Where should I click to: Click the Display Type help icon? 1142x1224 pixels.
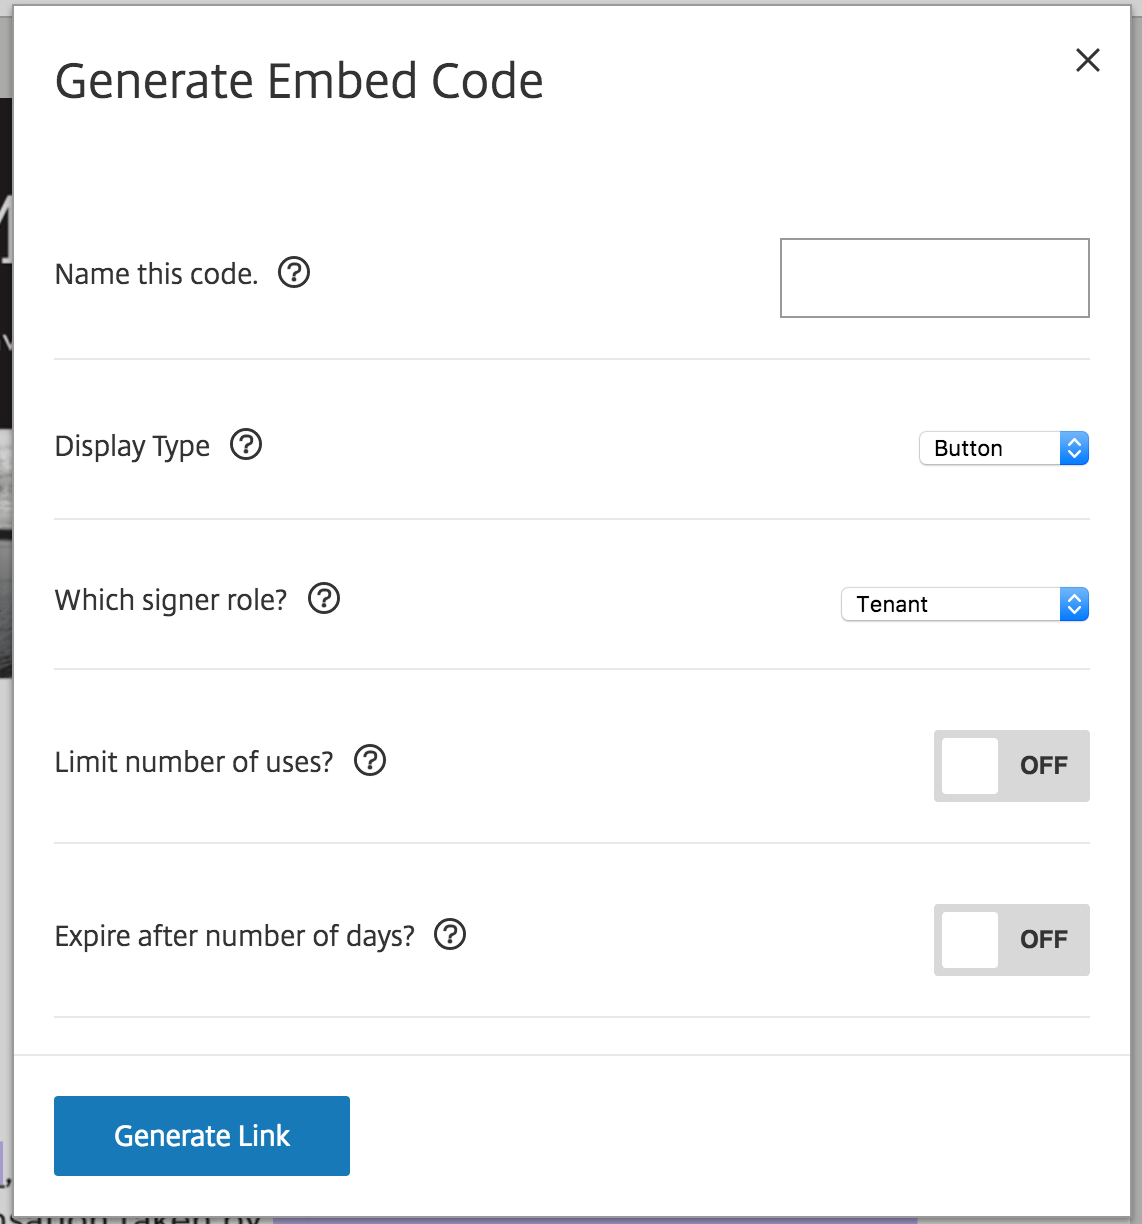[246, 444]
